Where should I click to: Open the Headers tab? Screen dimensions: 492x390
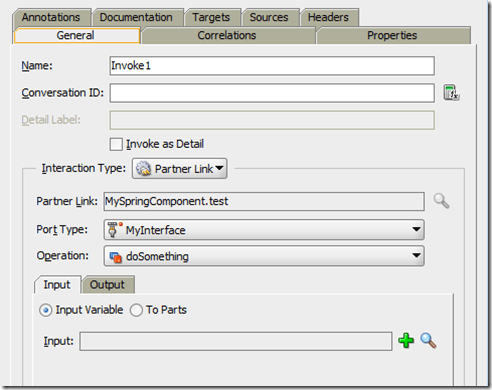(329, 17)
